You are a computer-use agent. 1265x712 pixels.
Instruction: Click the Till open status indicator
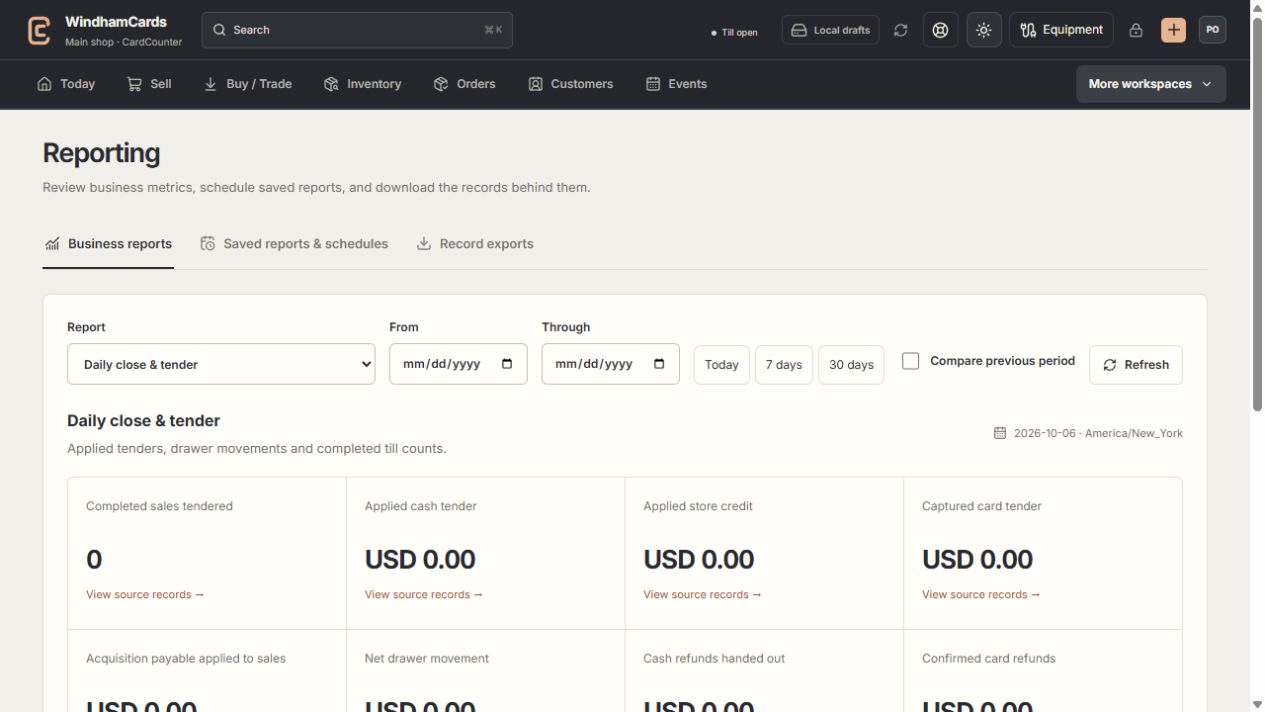pyautogui.click(x=734, y=32)
